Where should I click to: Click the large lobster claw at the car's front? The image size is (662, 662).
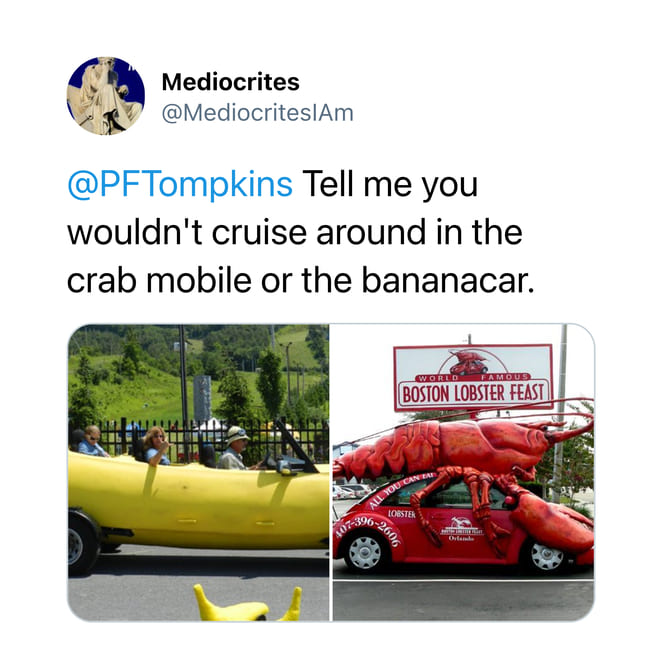551,524
